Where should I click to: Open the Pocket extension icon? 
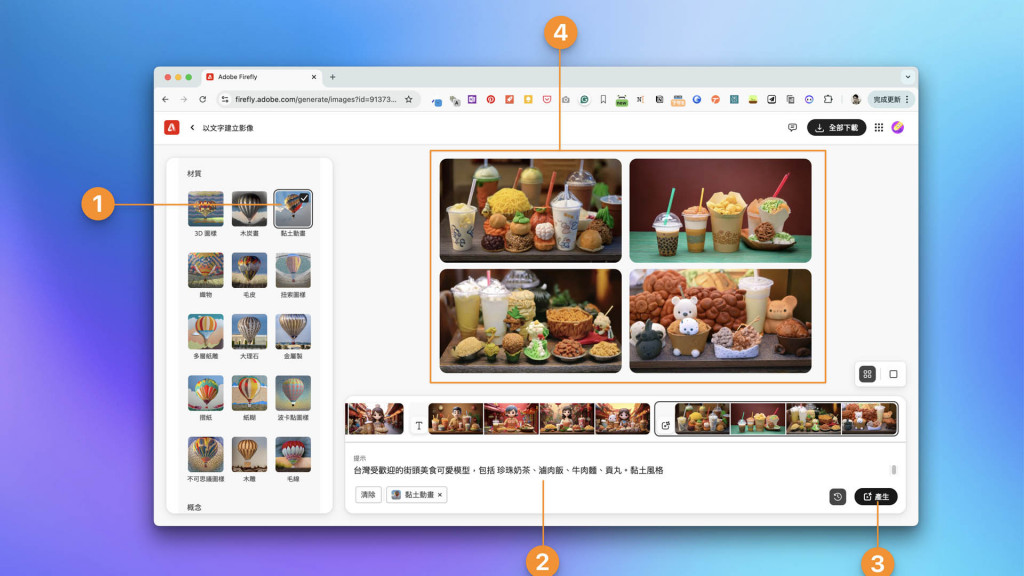click(x=547, y=99)
